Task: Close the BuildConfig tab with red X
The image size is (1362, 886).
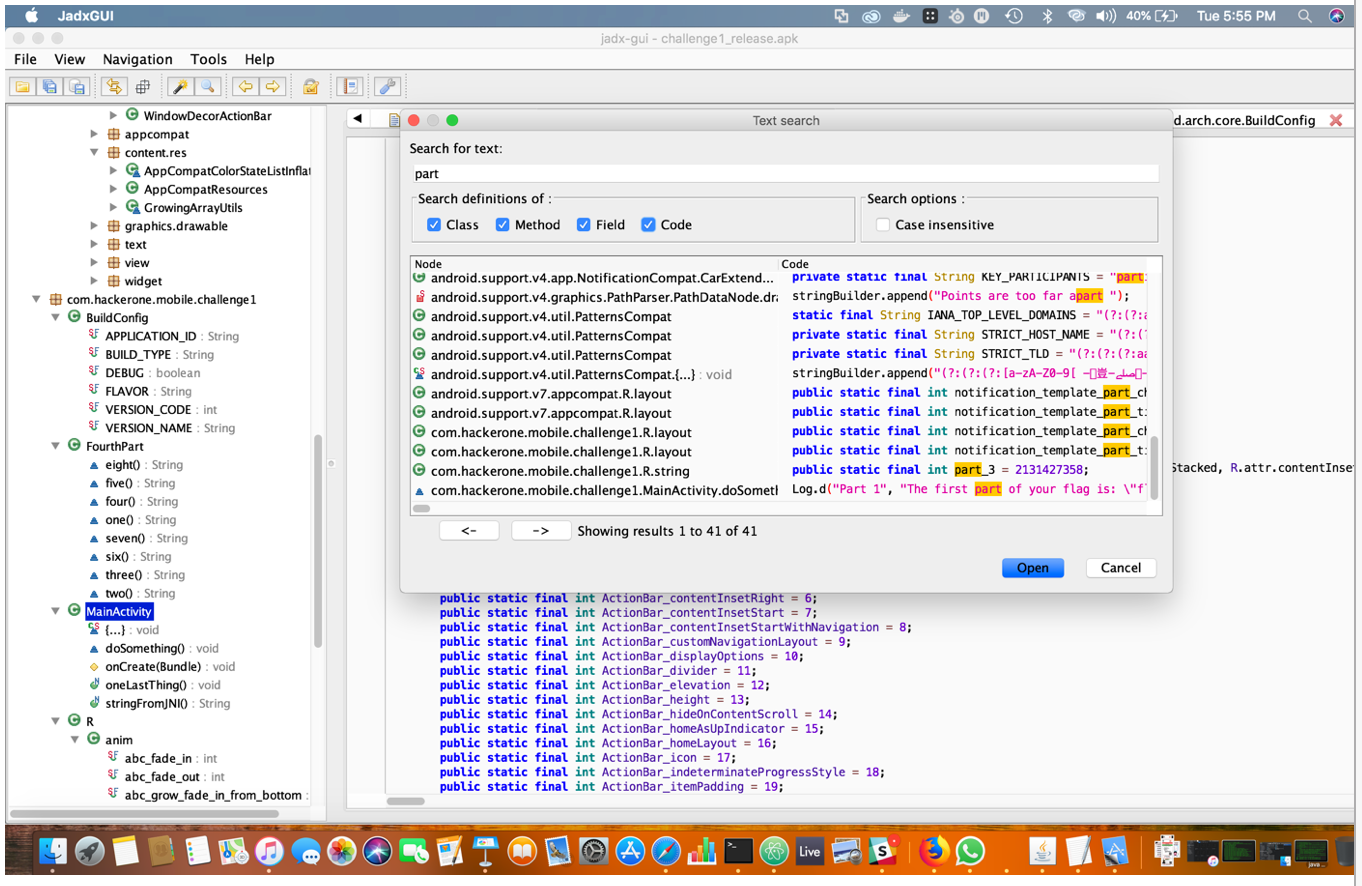Action: (x=1336, y=120)
